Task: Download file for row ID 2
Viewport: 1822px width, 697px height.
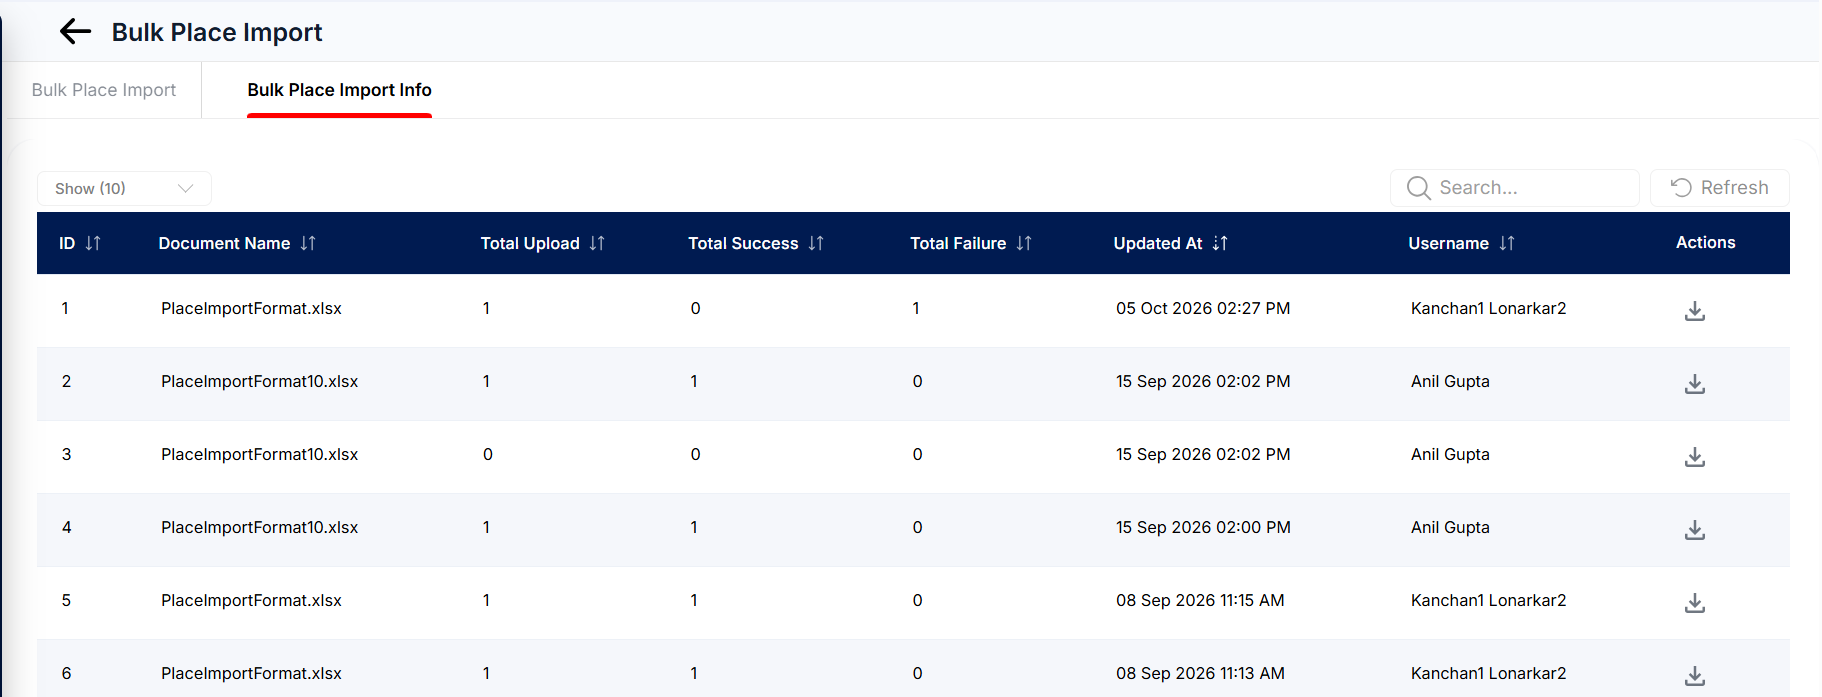Action: click(x=1694, y=384)
